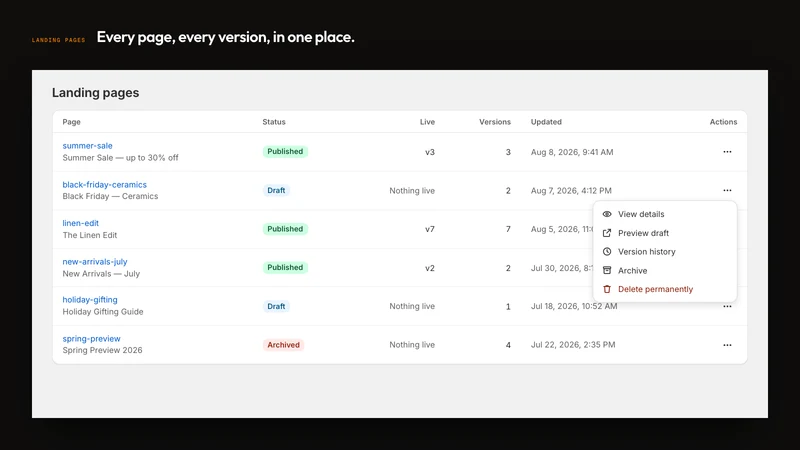Image resolution: width=800 pixels, height=450 pixels.
Task: Open actions menu for spring-preview row
Action: coord(727,345)
